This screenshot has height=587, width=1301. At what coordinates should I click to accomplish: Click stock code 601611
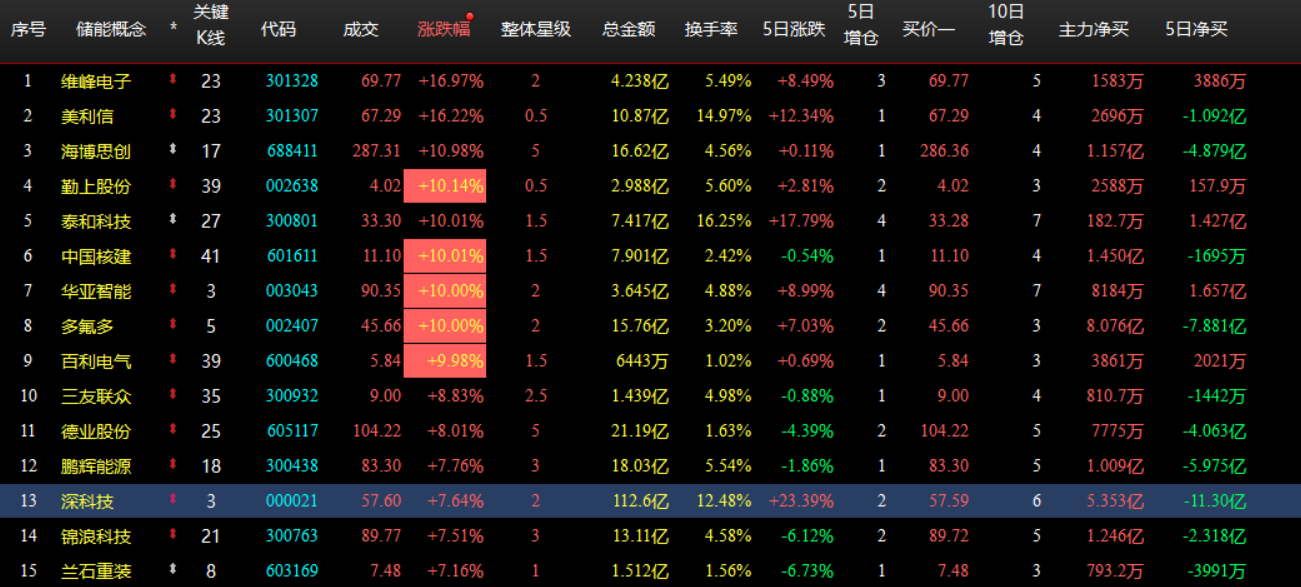[292, 256]
